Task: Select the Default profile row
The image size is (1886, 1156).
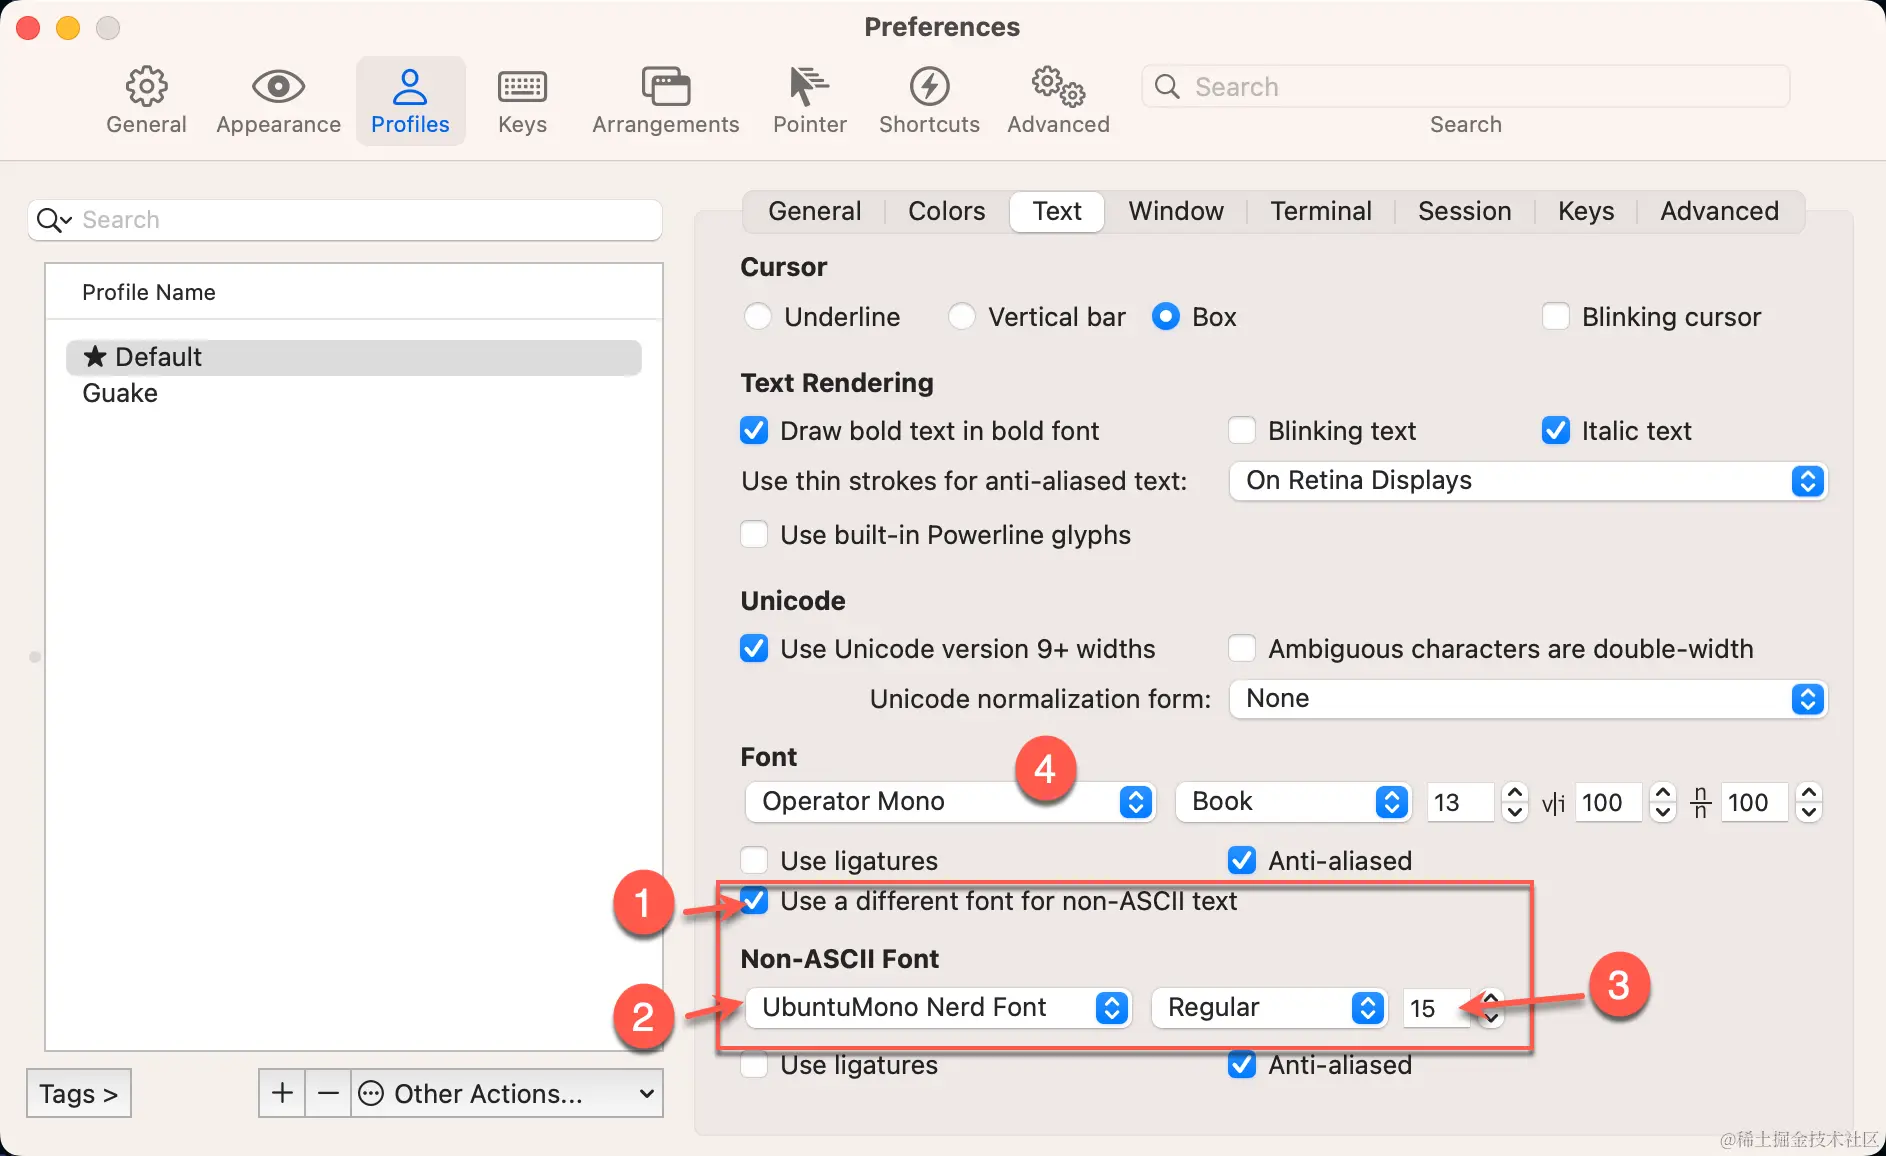Action: [x=354, y=357]
